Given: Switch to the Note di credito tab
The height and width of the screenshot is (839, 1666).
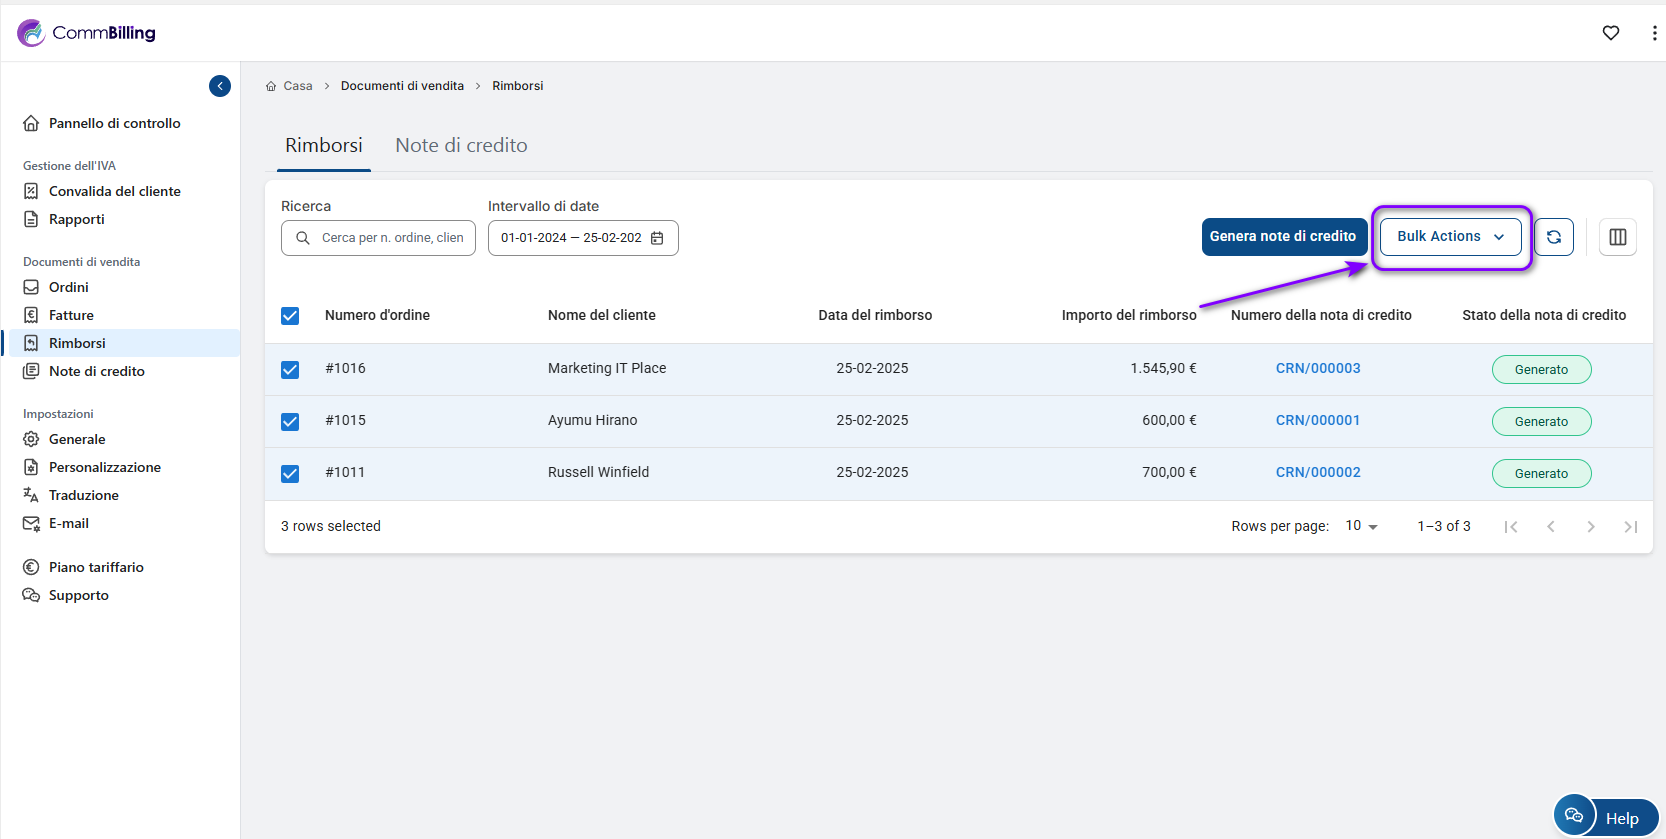Looking at the screenshot, I should click(x=461, y=145).
